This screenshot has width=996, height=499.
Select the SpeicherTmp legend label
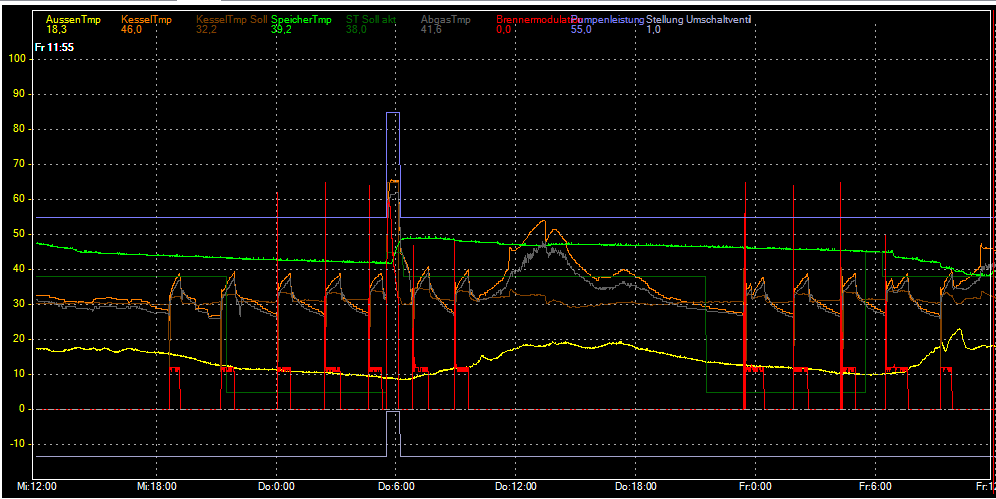pos(303,20)
